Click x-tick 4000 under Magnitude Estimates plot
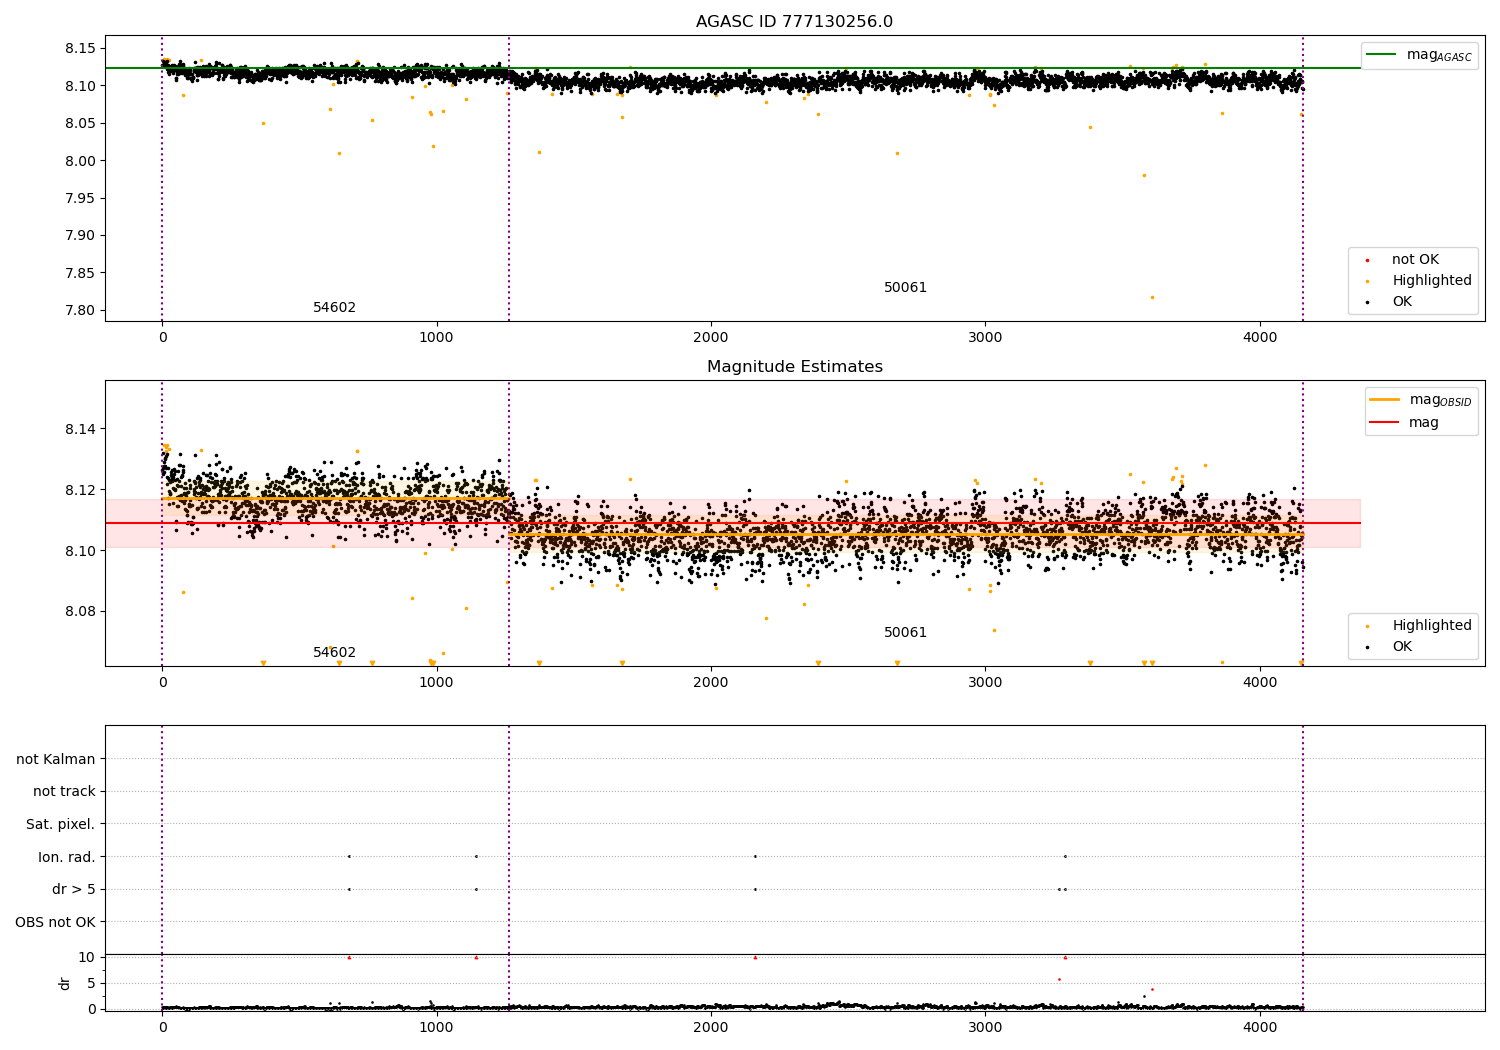Viewport: 1500px width, 1050px height. pyautogui.click(x=1260, y=683)
